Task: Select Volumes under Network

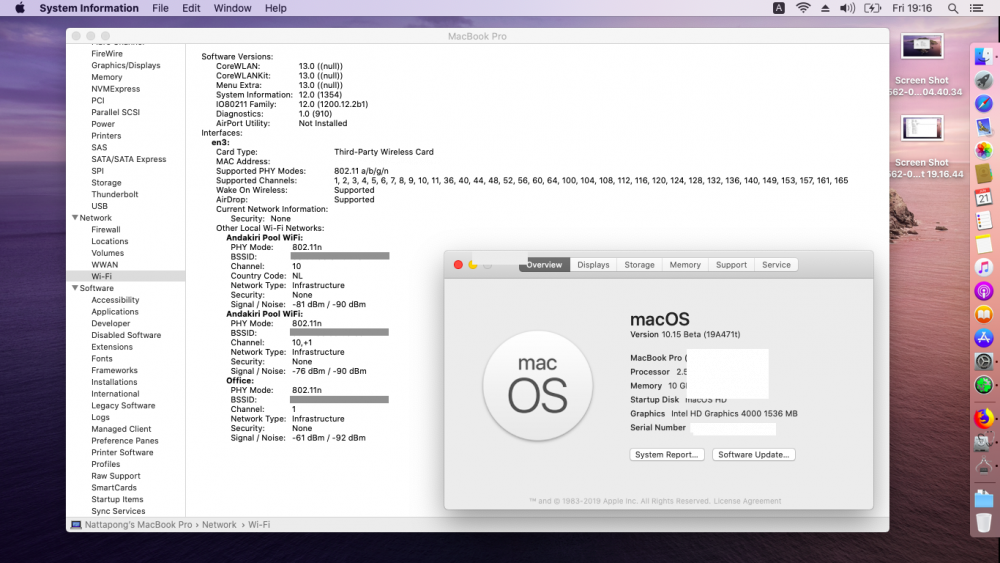Action: [108, 253]
